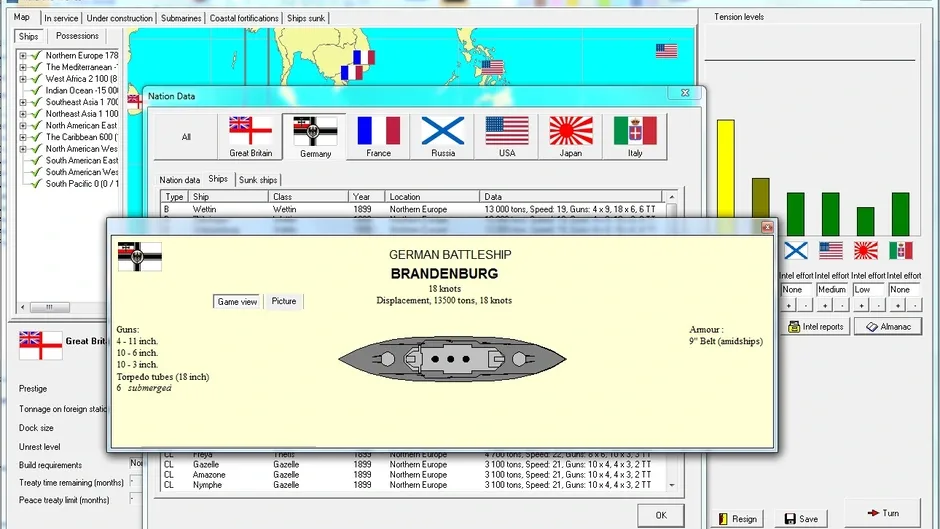Image resolution: width=940 pixels, height=529 pixels.
Task: Confirm Nation Data with OK
Action: click(x=661, y=515)
